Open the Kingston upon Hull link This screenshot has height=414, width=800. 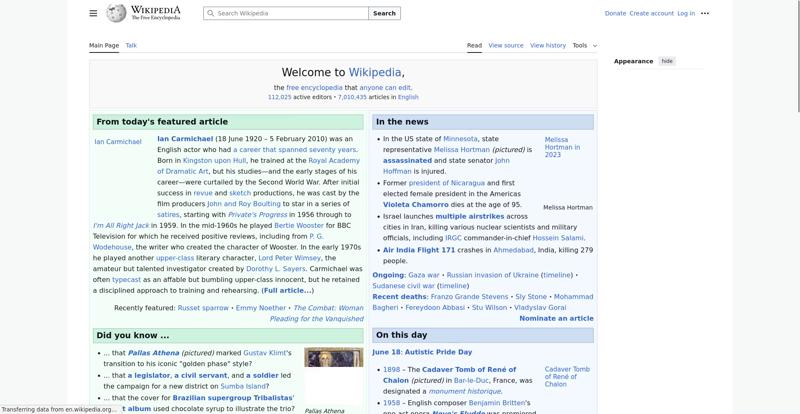(x=214, y=160)
